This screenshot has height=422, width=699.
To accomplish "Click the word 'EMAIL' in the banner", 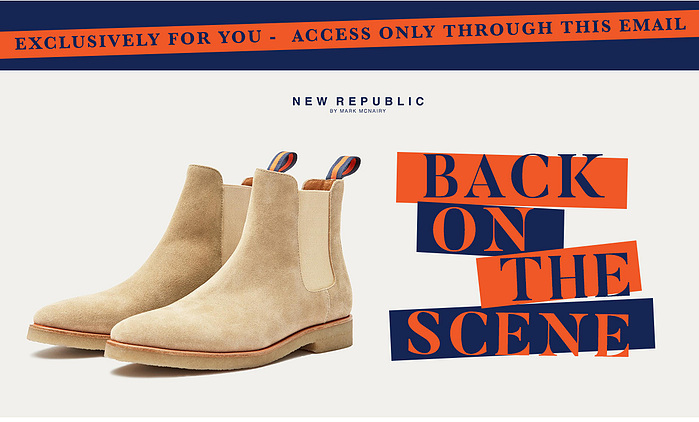I will 653,25.
